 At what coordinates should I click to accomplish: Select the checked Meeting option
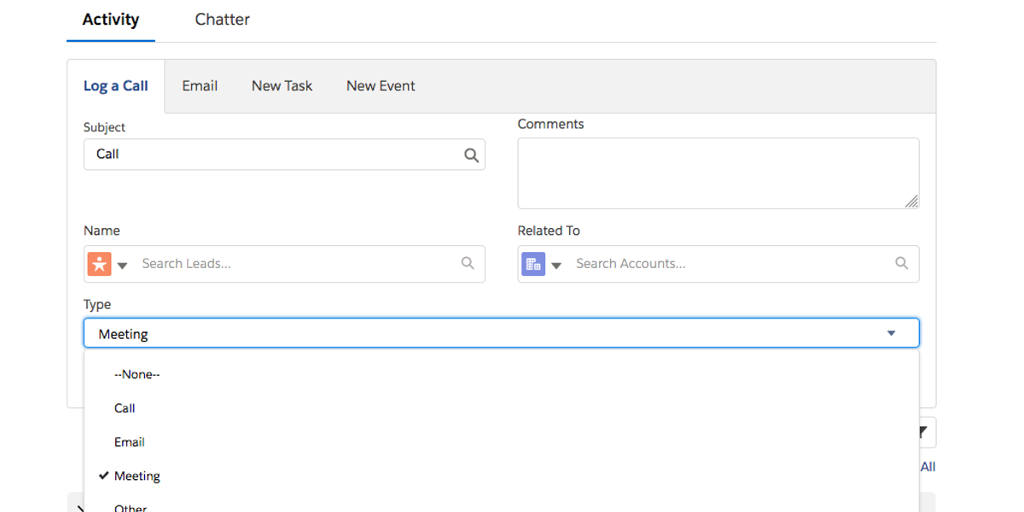(x=137, y=477)
